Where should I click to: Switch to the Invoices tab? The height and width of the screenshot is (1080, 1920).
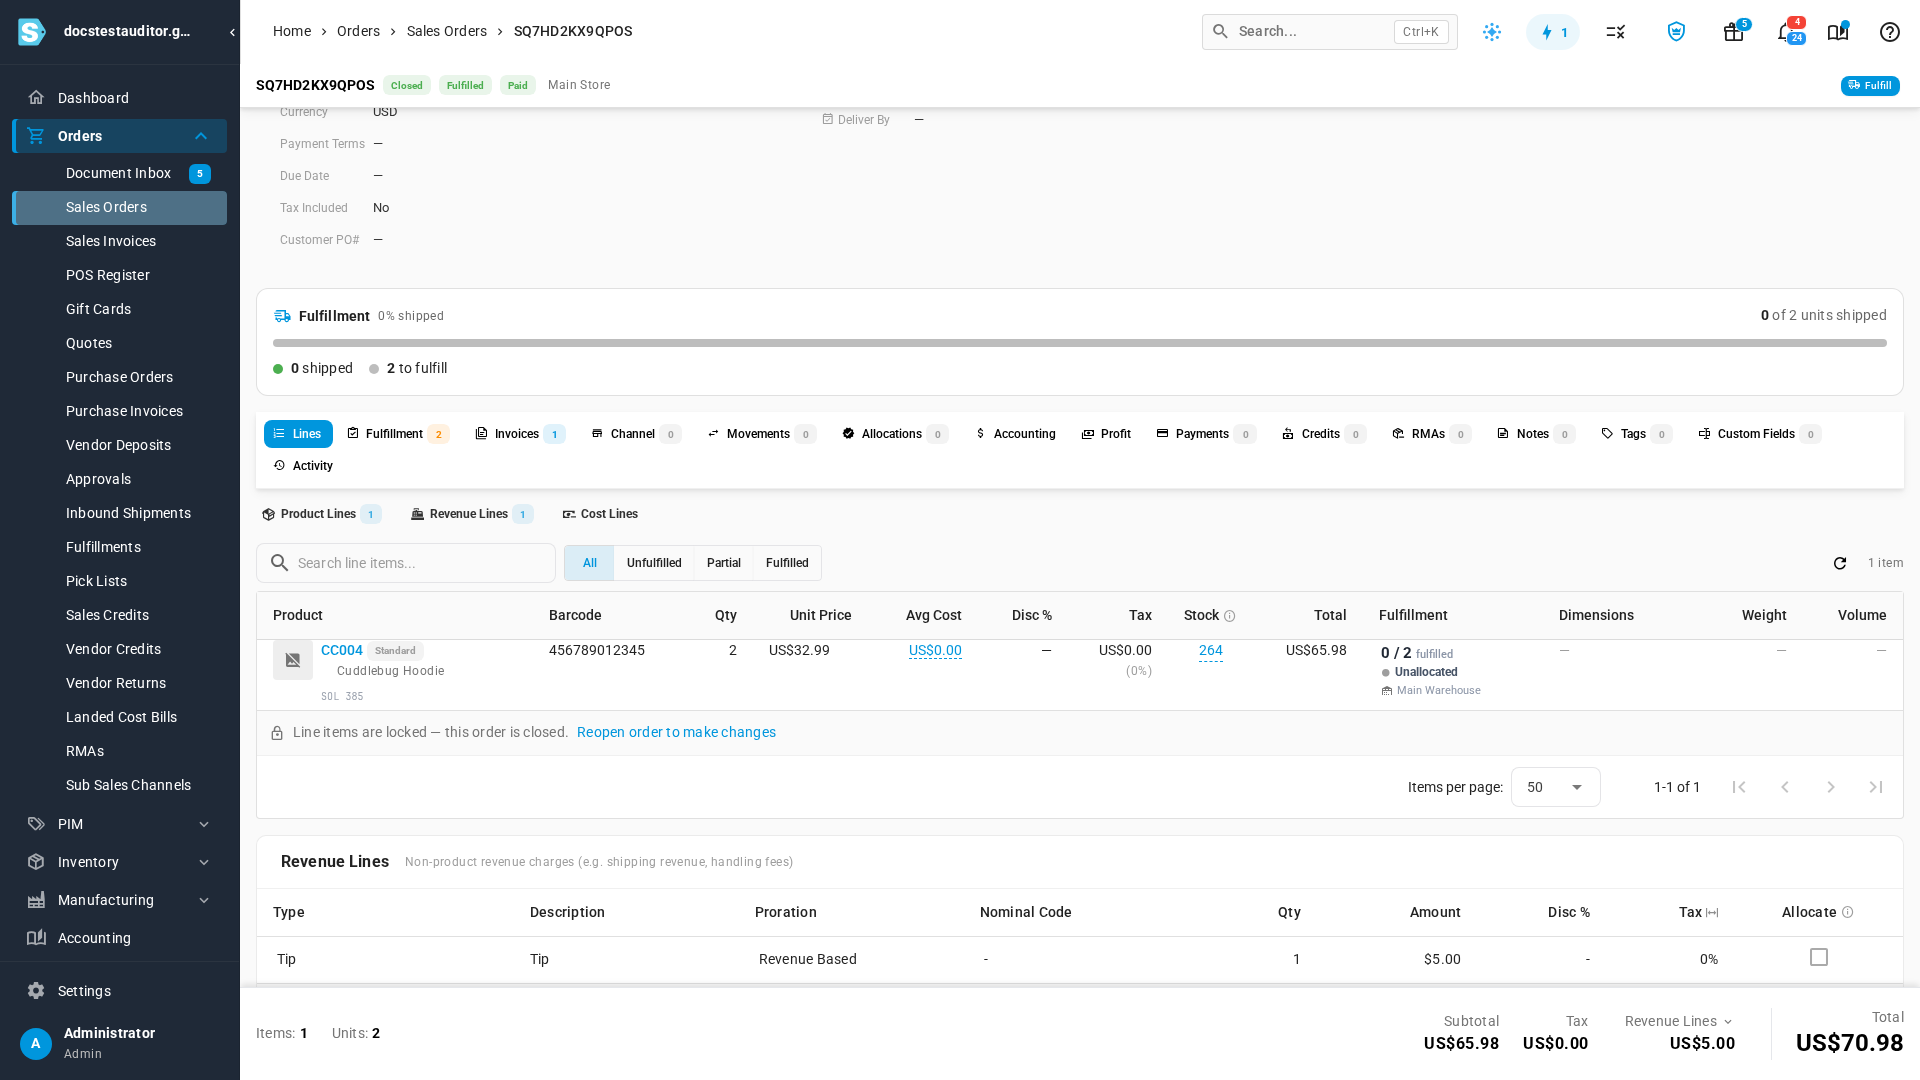point(520,434)
